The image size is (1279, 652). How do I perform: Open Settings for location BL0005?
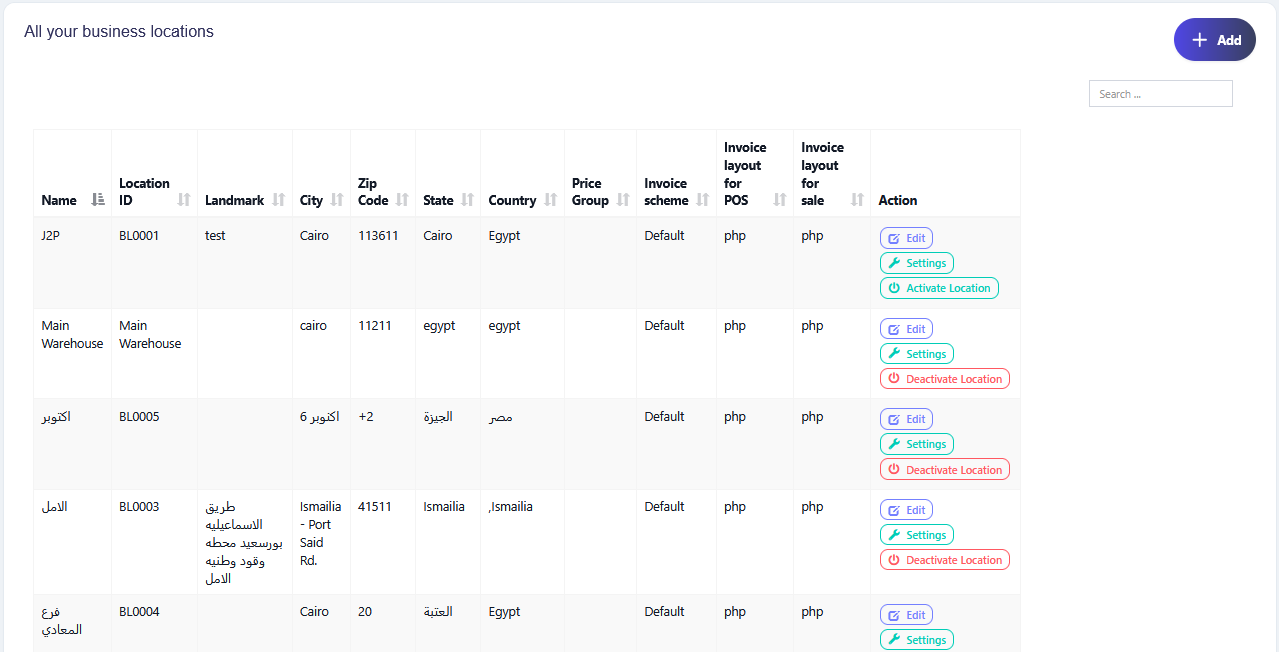[x=916, y=444]
